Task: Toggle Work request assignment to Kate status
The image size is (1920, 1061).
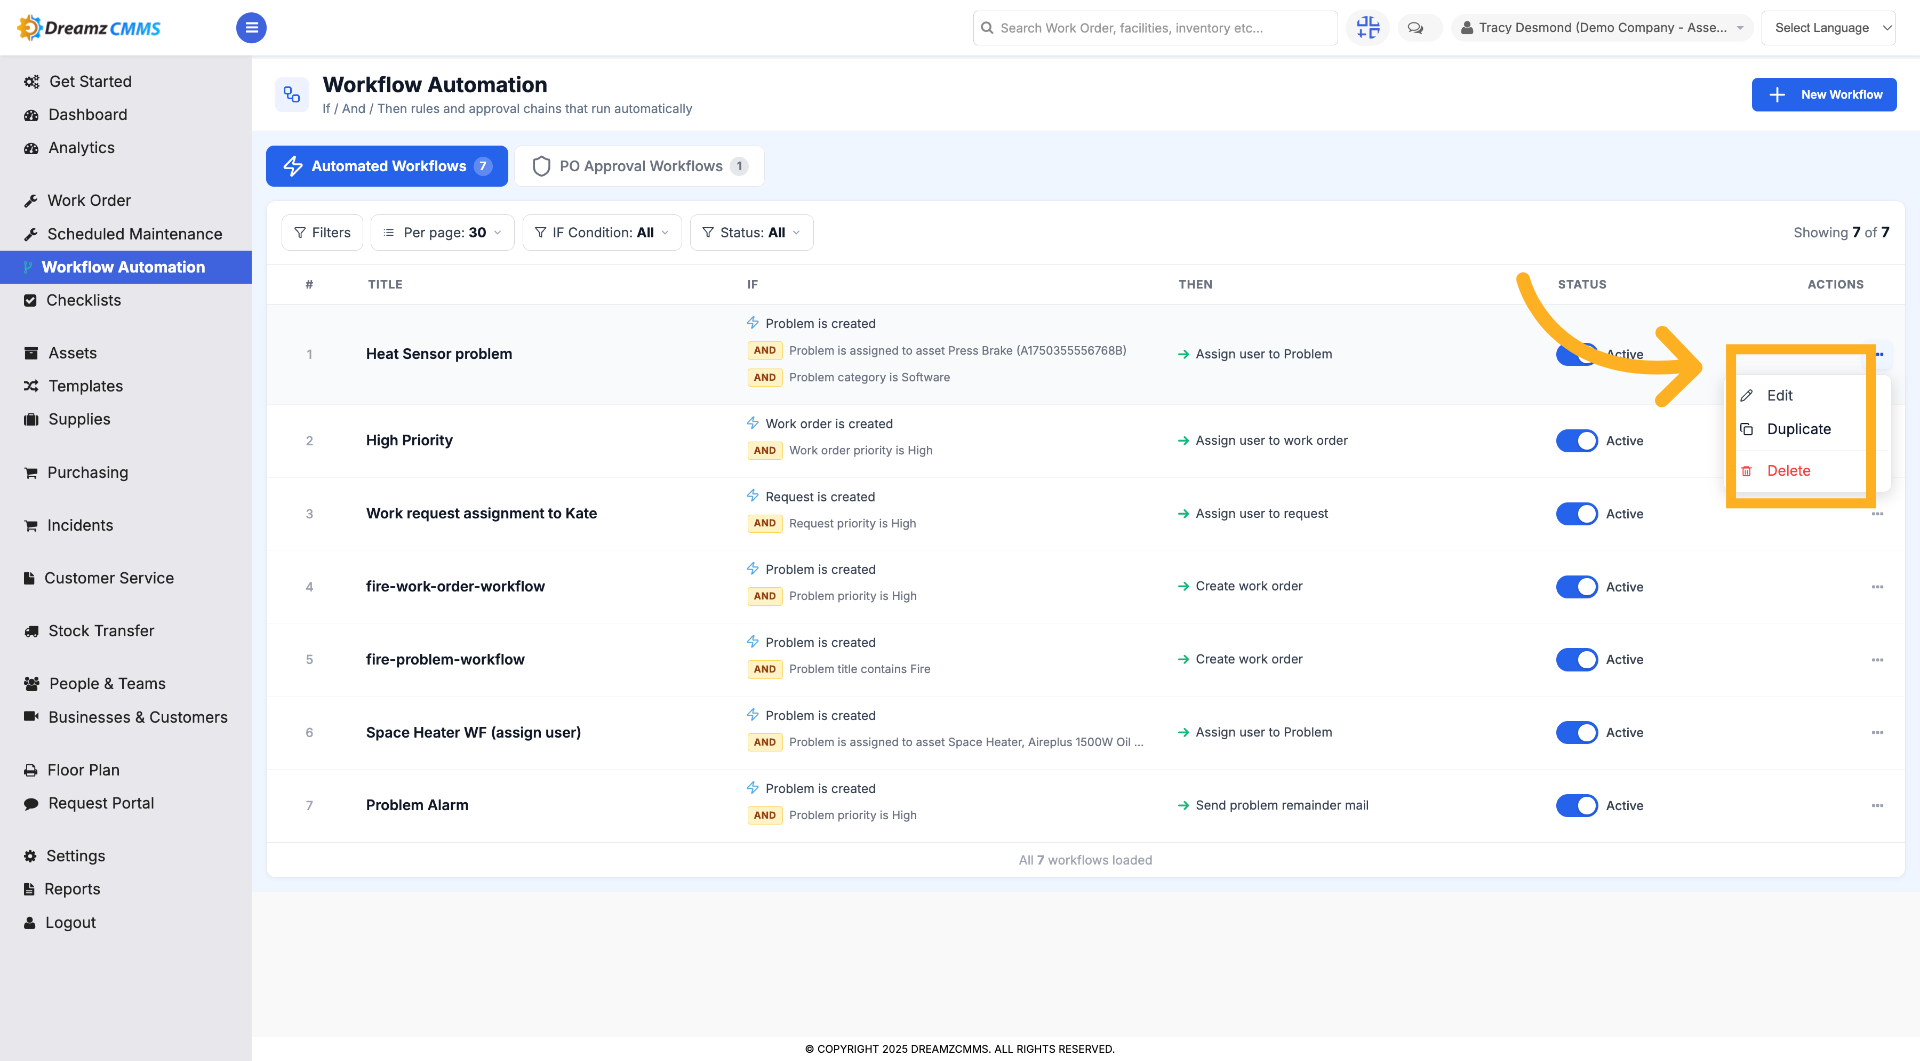Action: pos(1576,514)
